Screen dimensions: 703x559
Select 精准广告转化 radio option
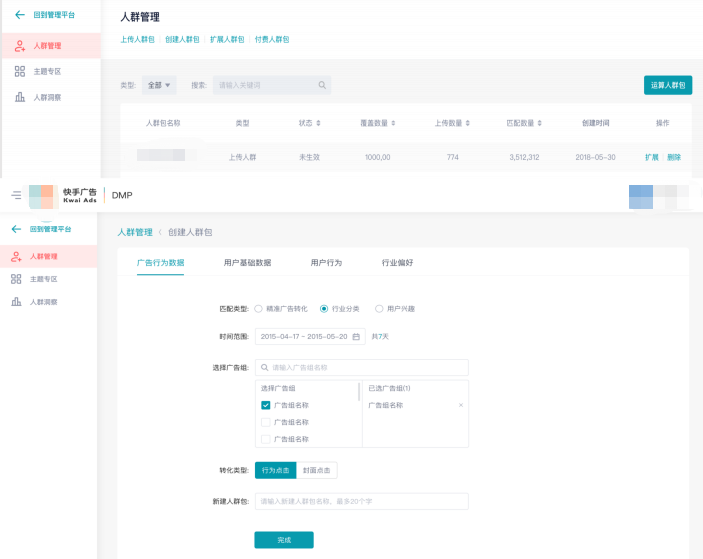(258, 309)
